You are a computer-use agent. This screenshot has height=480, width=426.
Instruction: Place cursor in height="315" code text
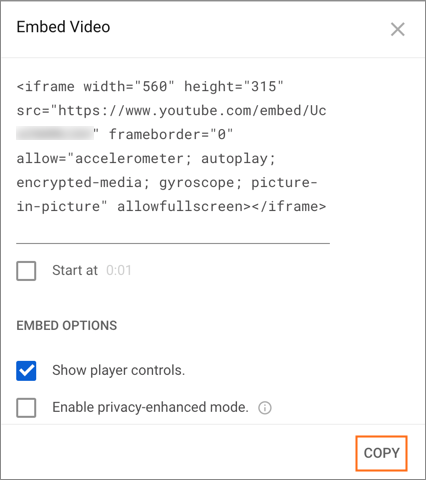(x=234, y=87)
